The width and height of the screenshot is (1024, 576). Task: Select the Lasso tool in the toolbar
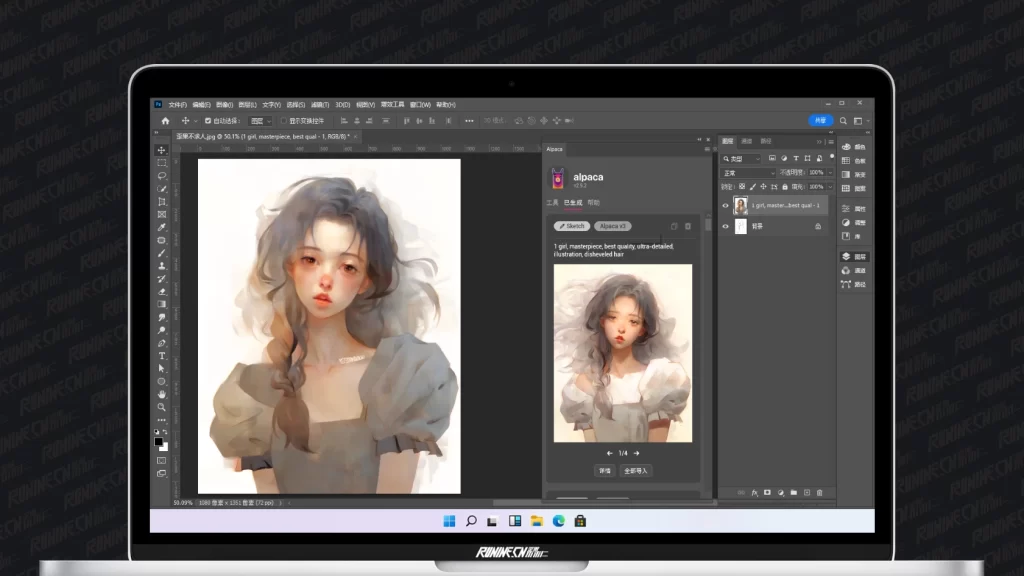(x=161, y=175)
